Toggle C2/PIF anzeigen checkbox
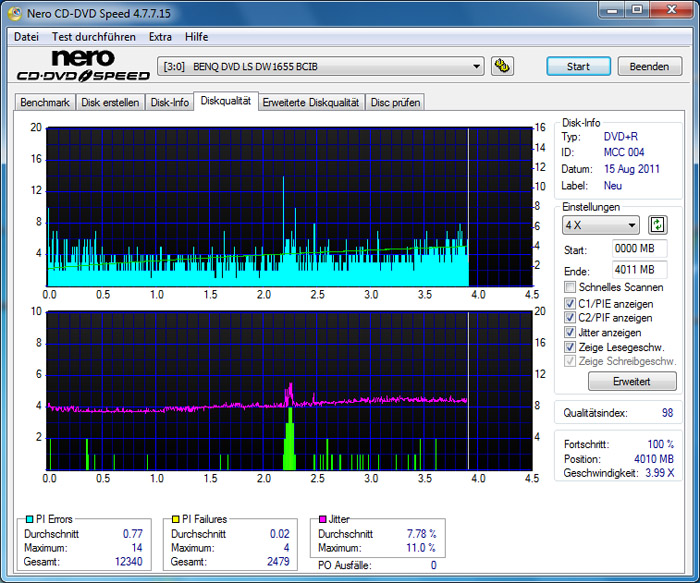Image resolution: width=700 pixels, height=583 pixels. pos(570,318)
